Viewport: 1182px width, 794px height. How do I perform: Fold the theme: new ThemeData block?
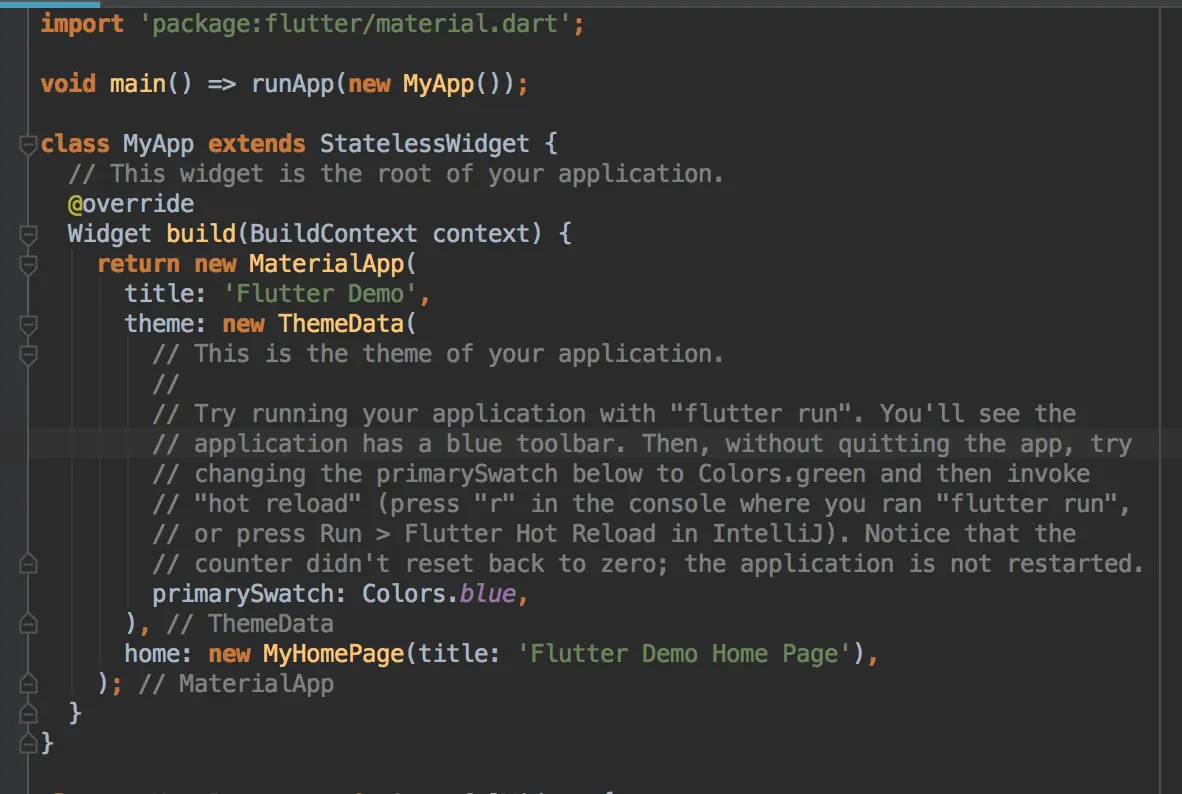coord(28,325)
